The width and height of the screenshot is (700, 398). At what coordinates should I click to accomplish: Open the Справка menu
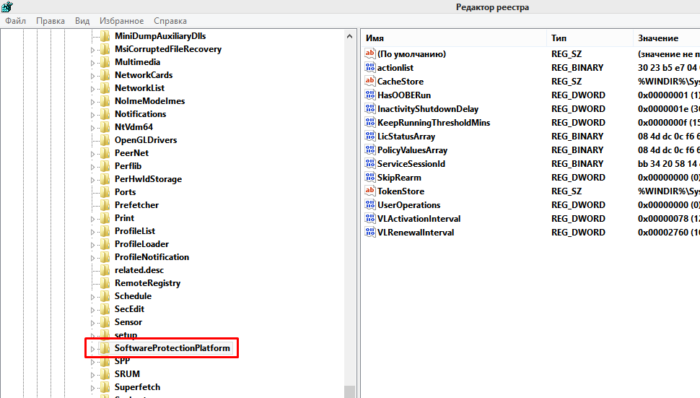170,21
